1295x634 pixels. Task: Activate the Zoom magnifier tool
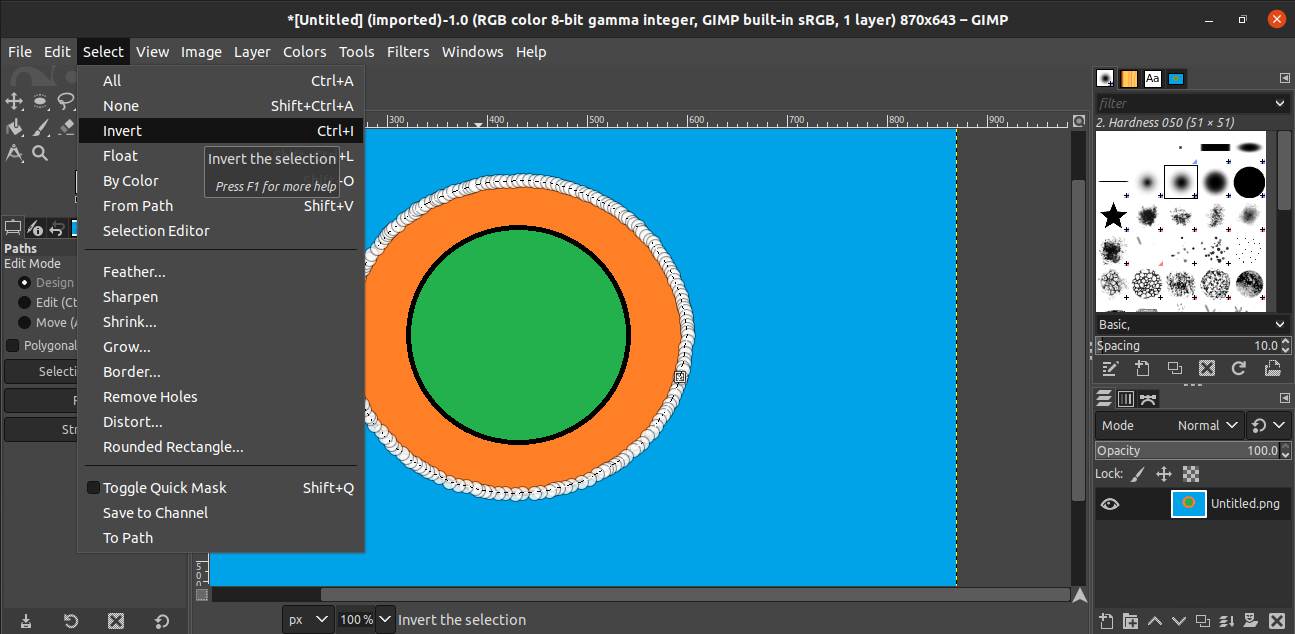click(40, 153)
